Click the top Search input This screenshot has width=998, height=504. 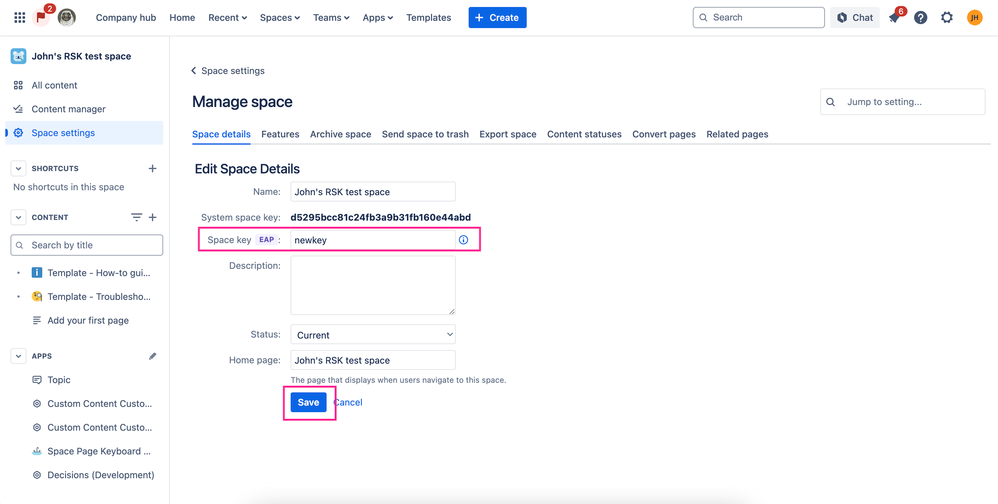(x=759, y=18)
